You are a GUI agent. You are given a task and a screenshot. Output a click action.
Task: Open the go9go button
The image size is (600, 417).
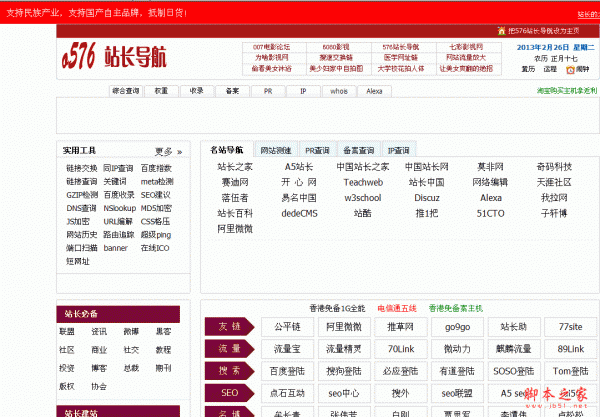457,327
